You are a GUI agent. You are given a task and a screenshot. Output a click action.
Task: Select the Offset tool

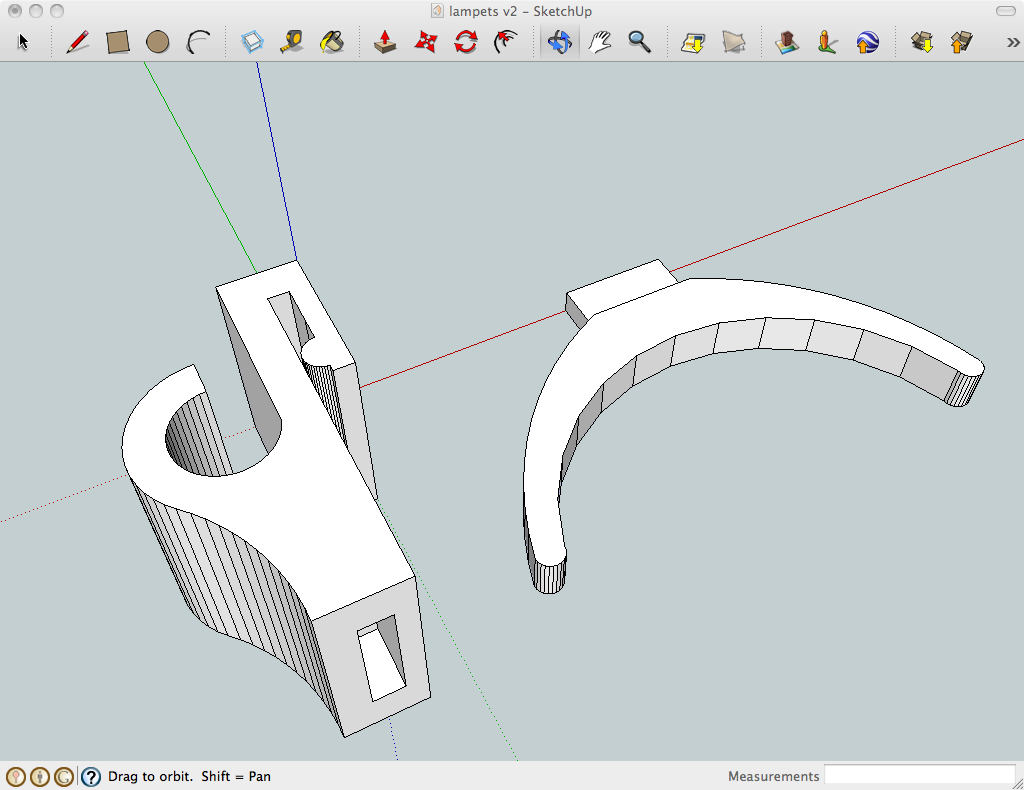506,42
